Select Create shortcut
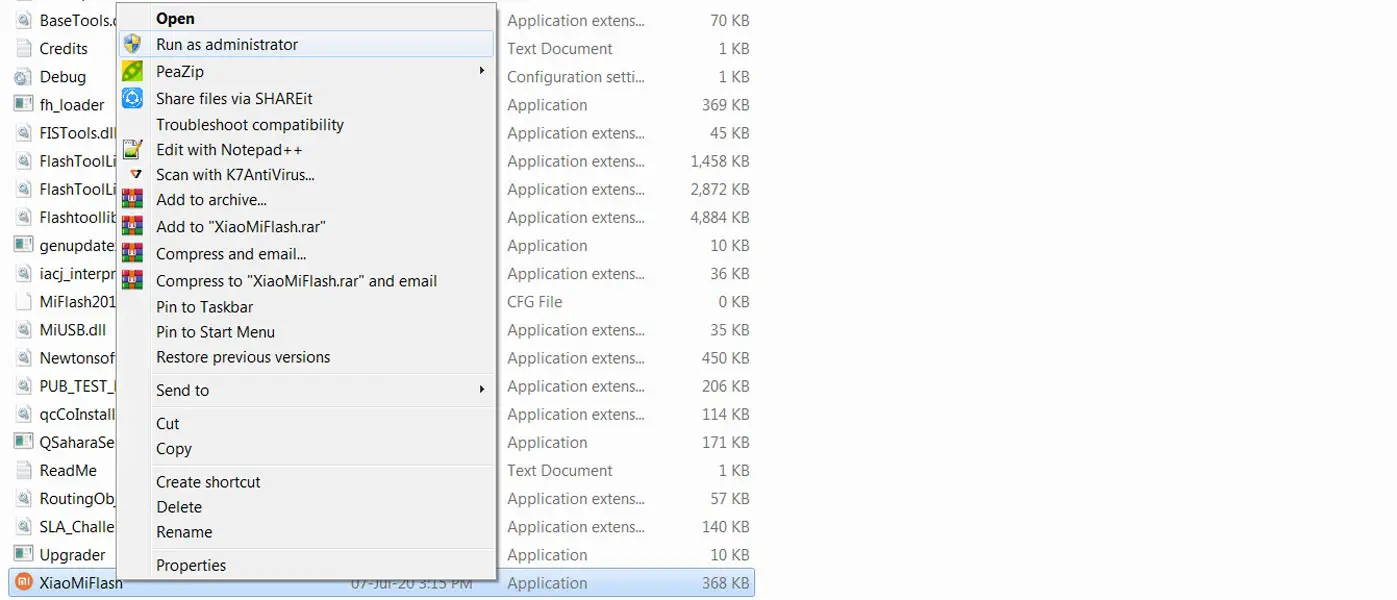The width and height of the screenshot is (1397, 600). pyautogui.click(x=208, y=481)
